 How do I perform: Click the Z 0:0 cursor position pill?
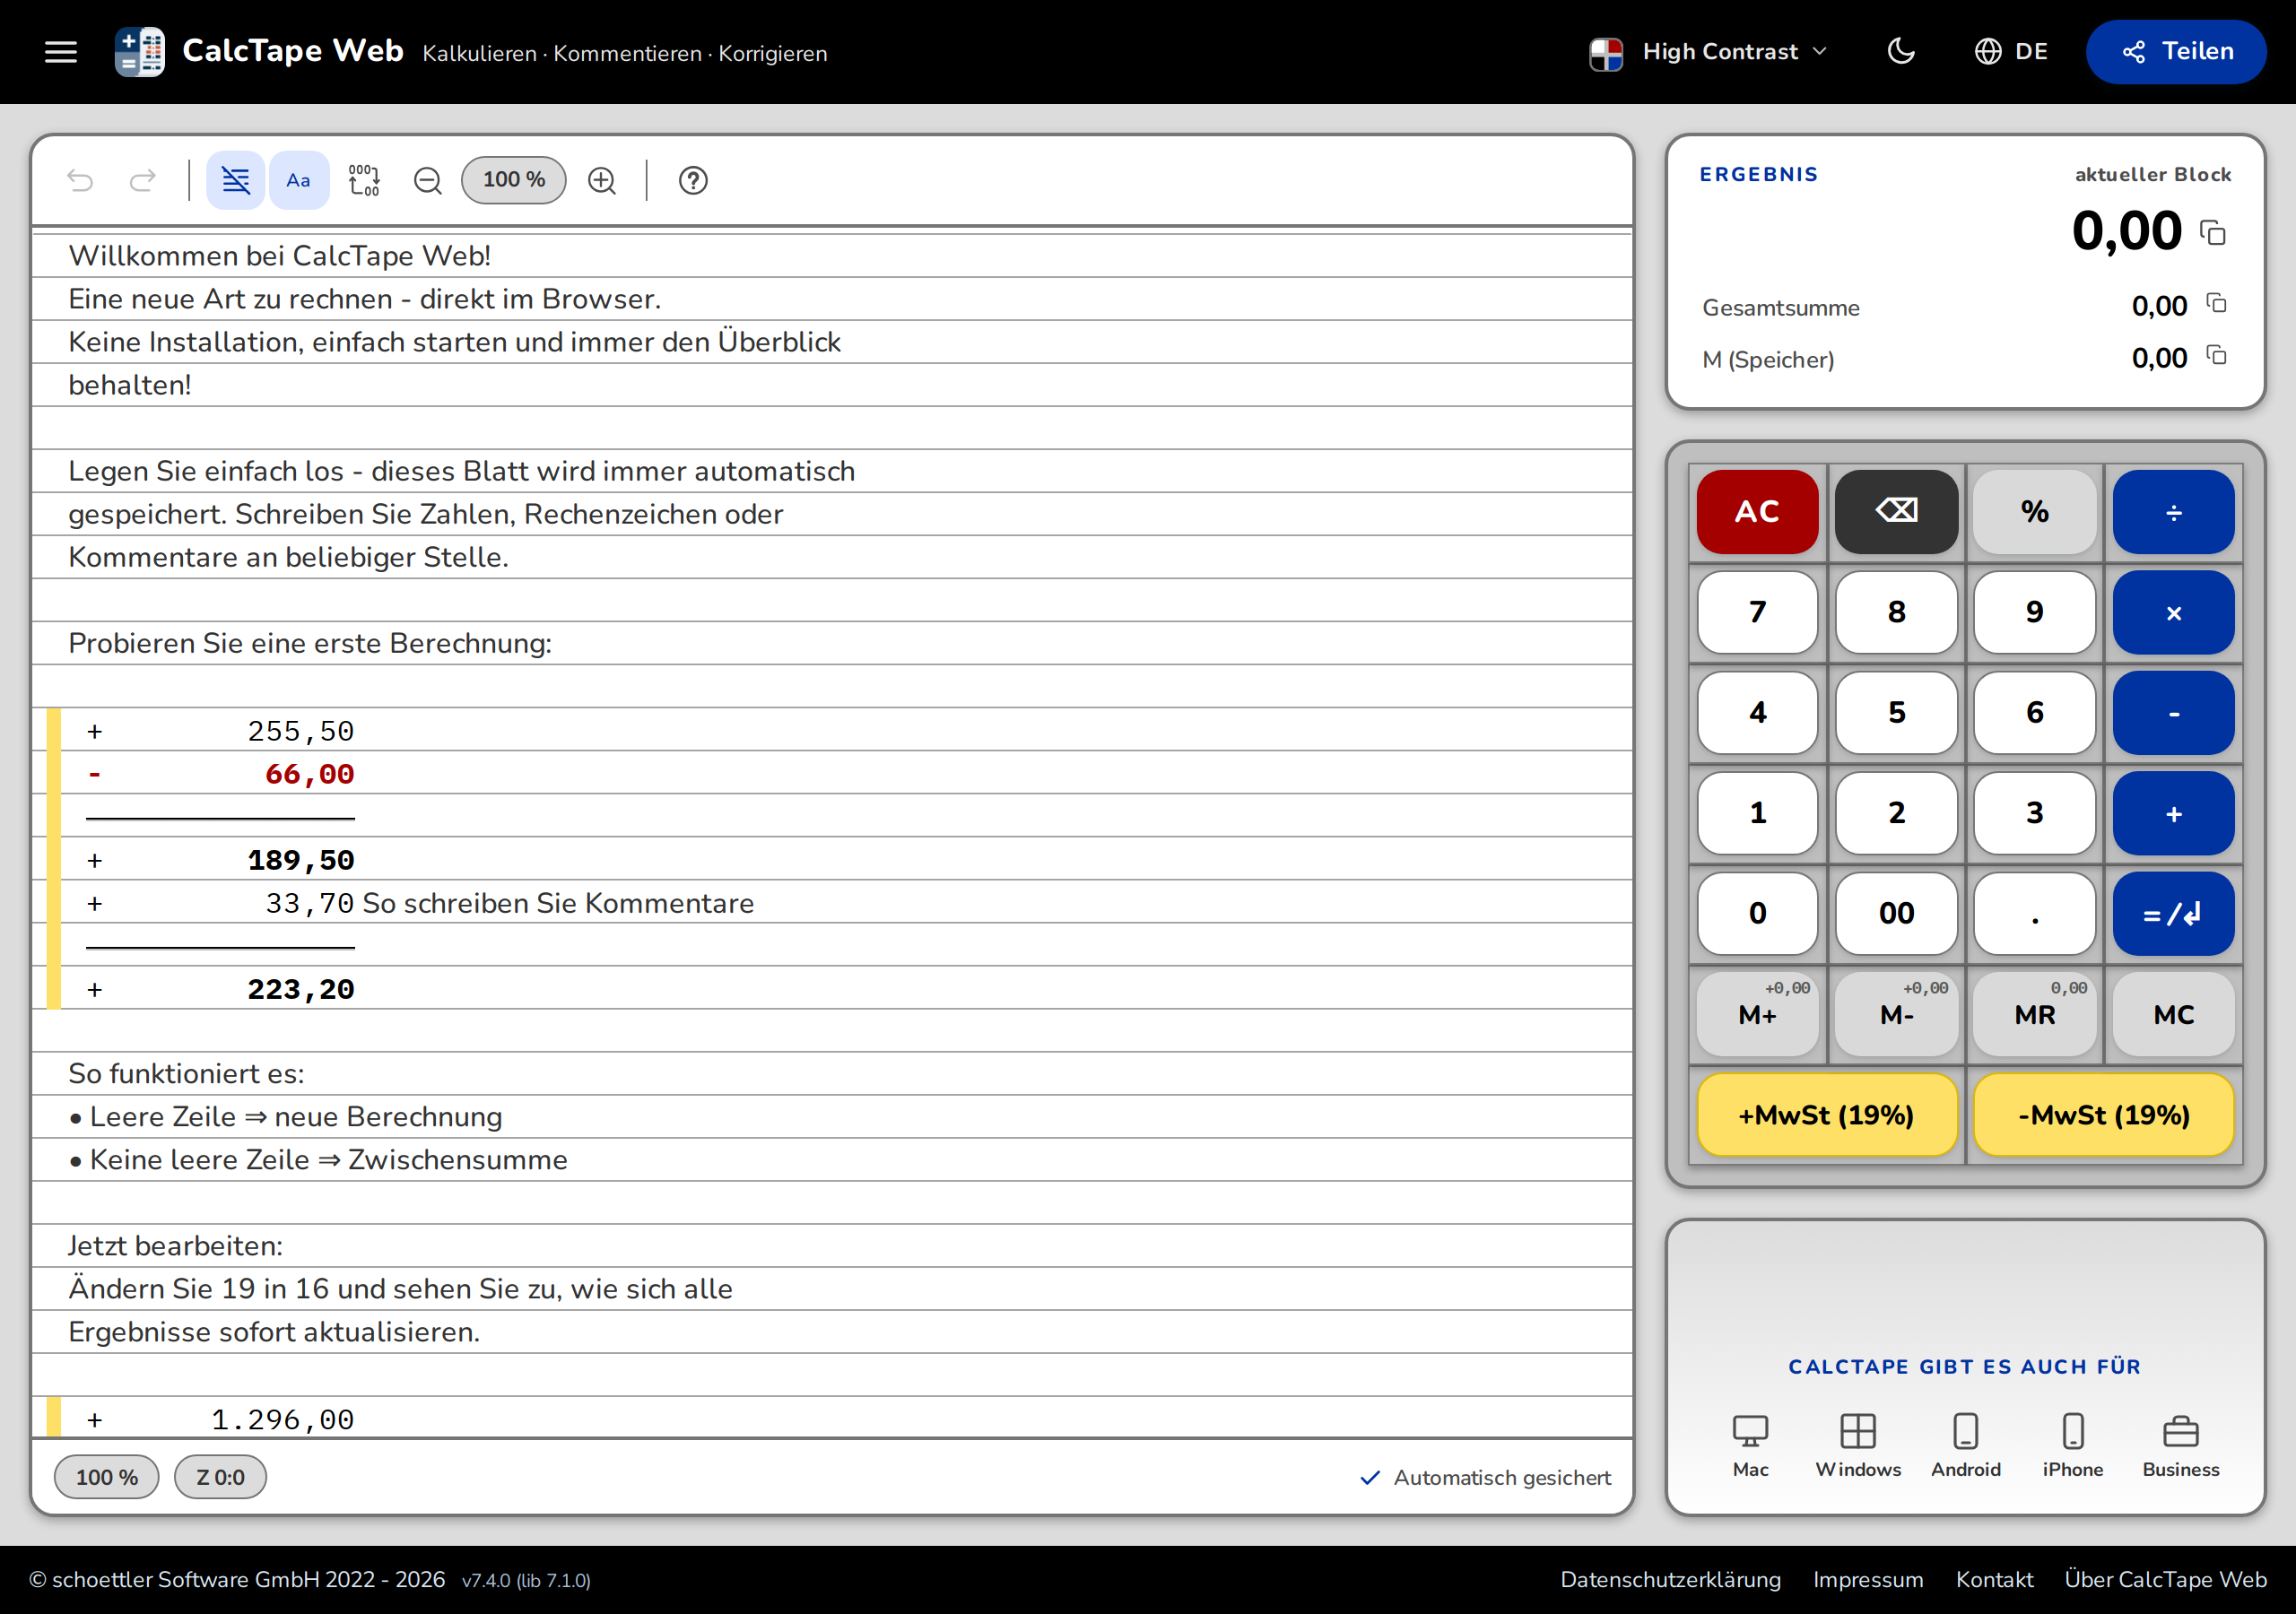pyautogui.click(x=220, y=1477)
